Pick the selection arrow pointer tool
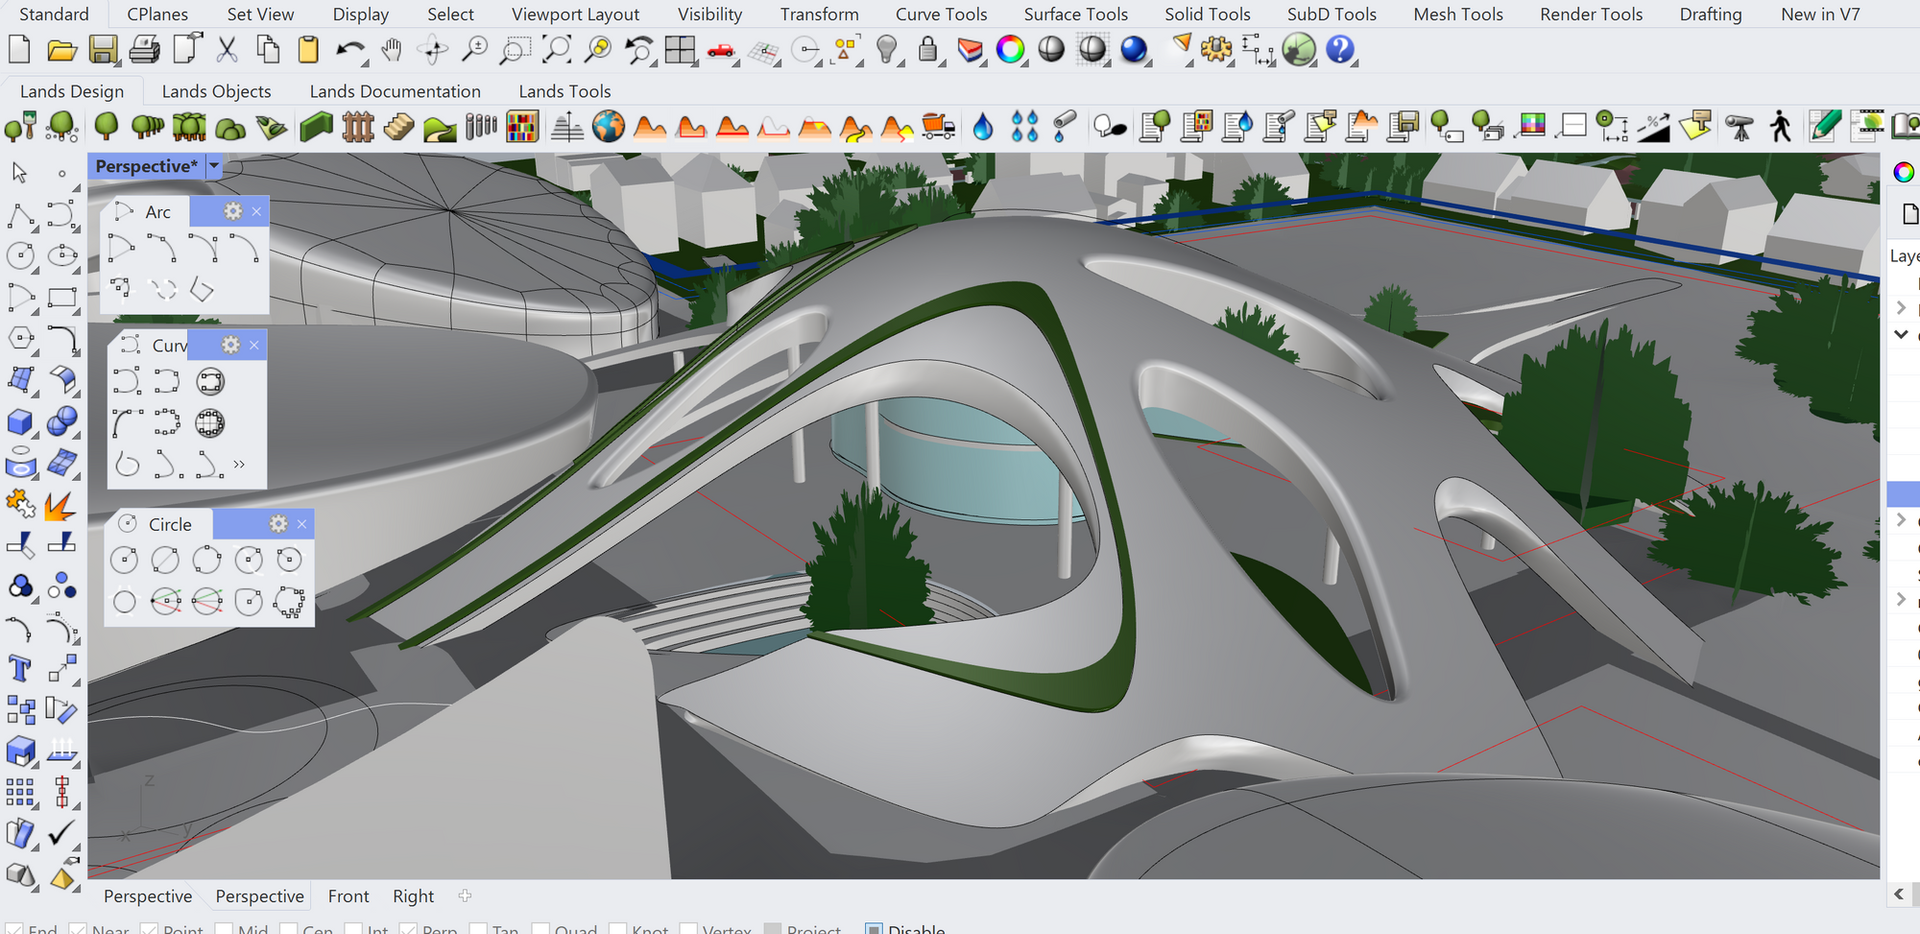The width and height of the screenshot is (1920, 934). (19, 172)
